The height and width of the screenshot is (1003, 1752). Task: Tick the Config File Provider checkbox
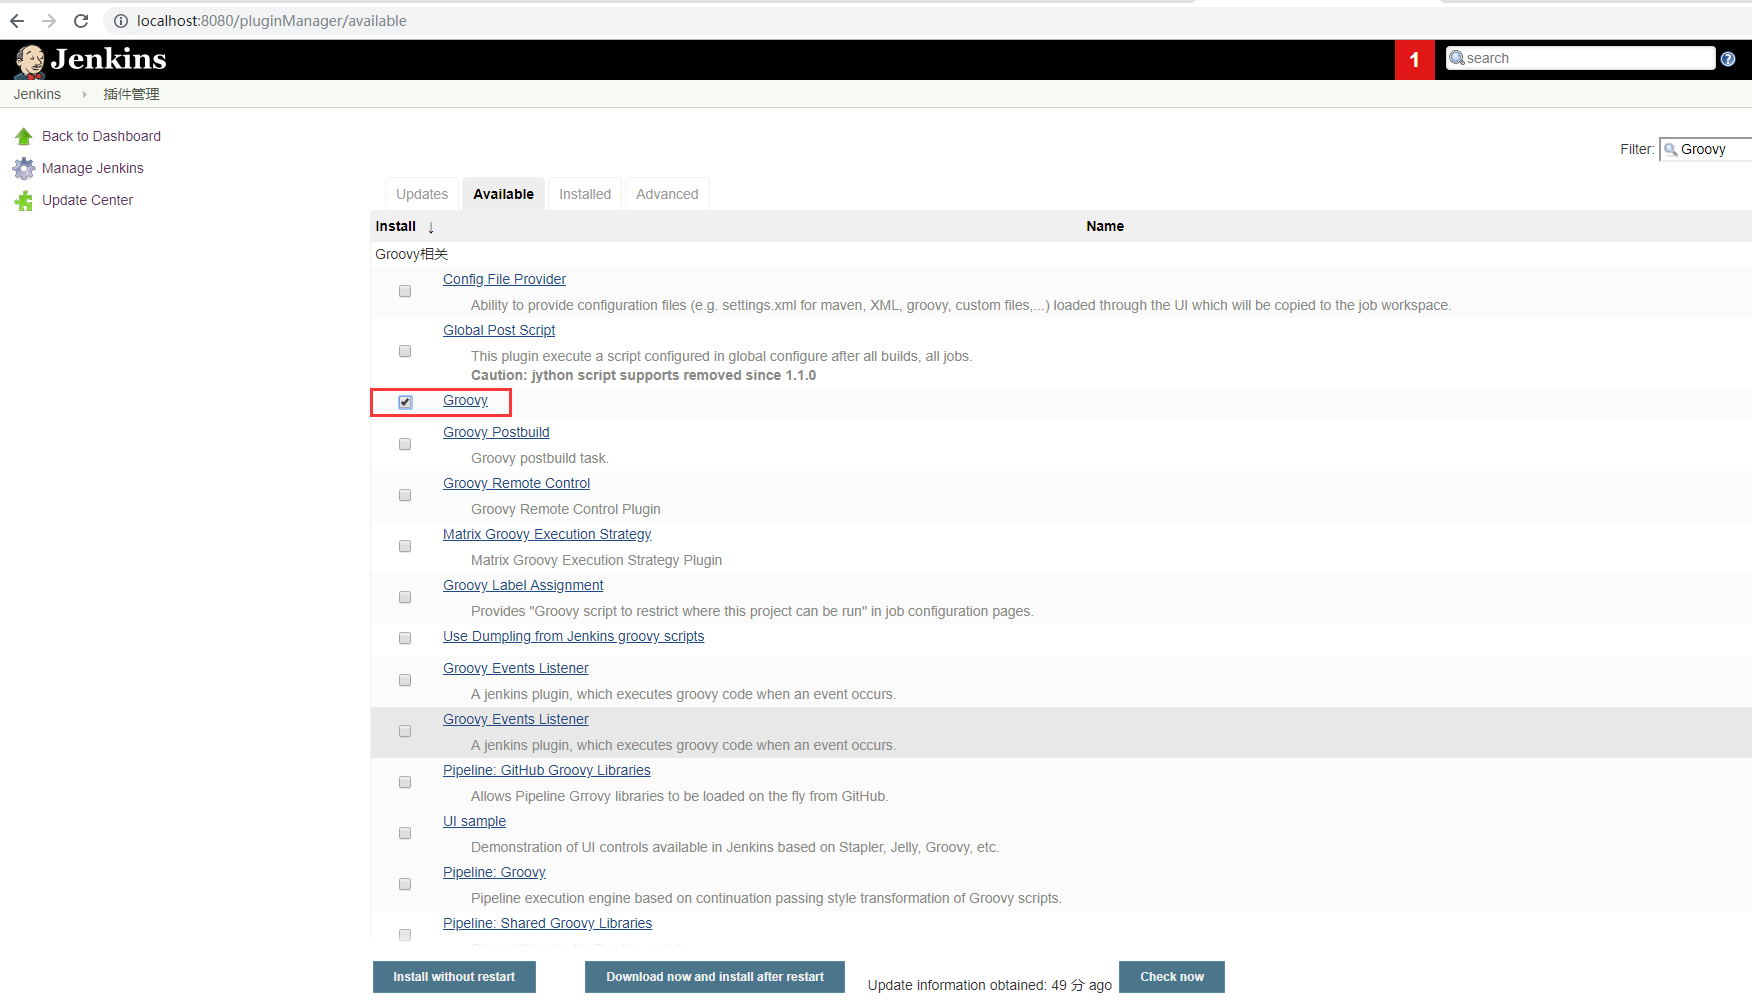pyautogui.click(x=405, y=292)
